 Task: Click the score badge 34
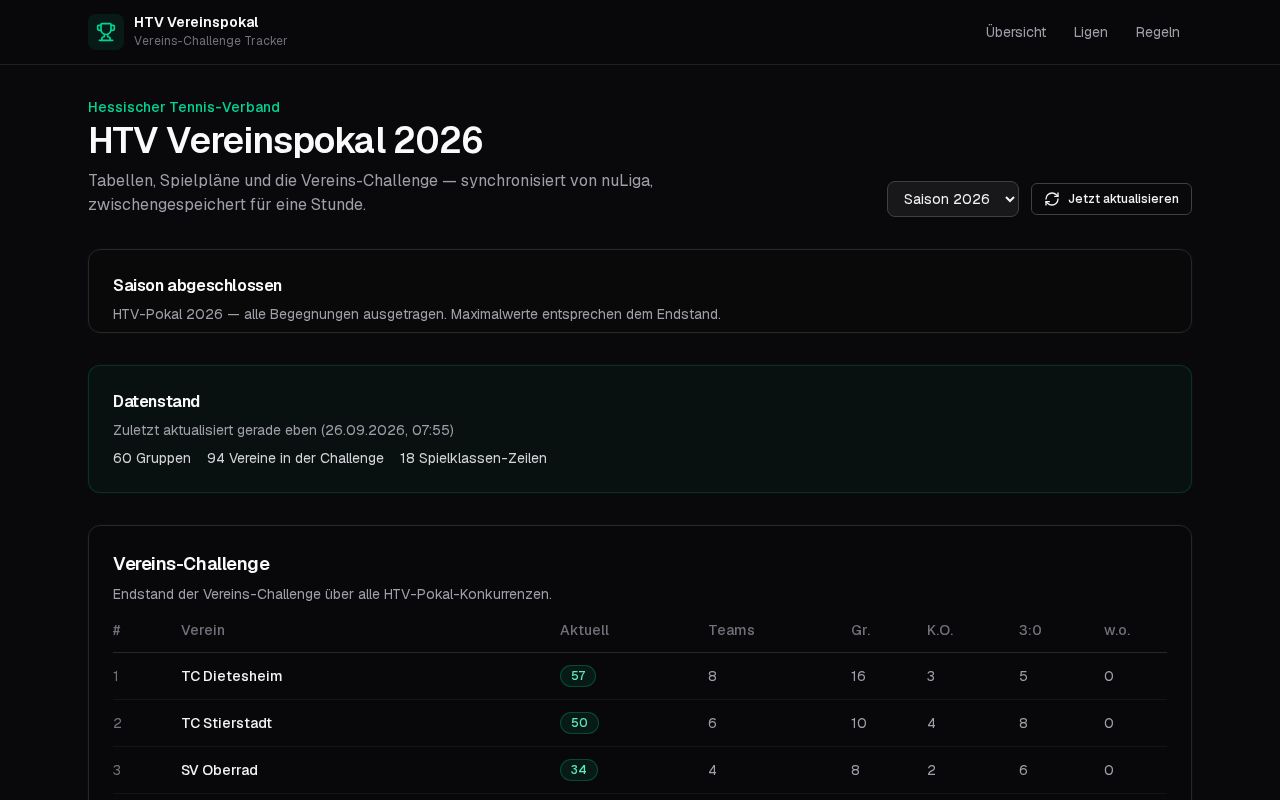[x=579, y=770]
